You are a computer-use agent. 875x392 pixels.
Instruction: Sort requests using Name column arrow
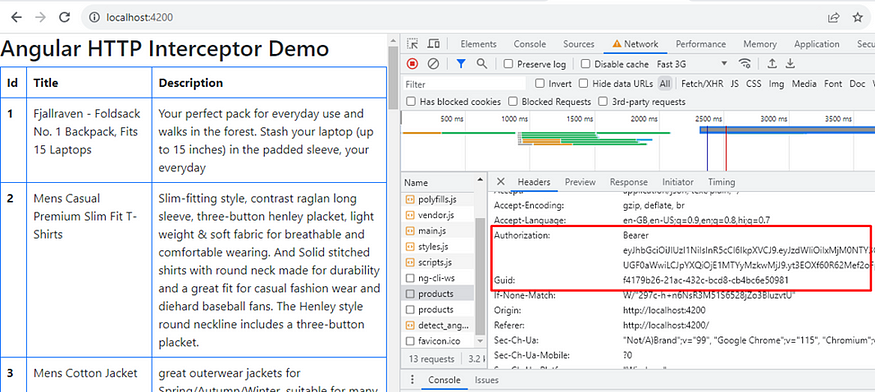coord(480,180)
